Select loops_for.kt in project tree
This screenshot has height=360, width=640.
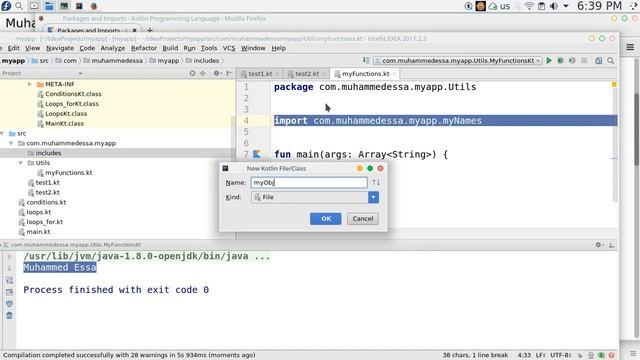[44, 222]
